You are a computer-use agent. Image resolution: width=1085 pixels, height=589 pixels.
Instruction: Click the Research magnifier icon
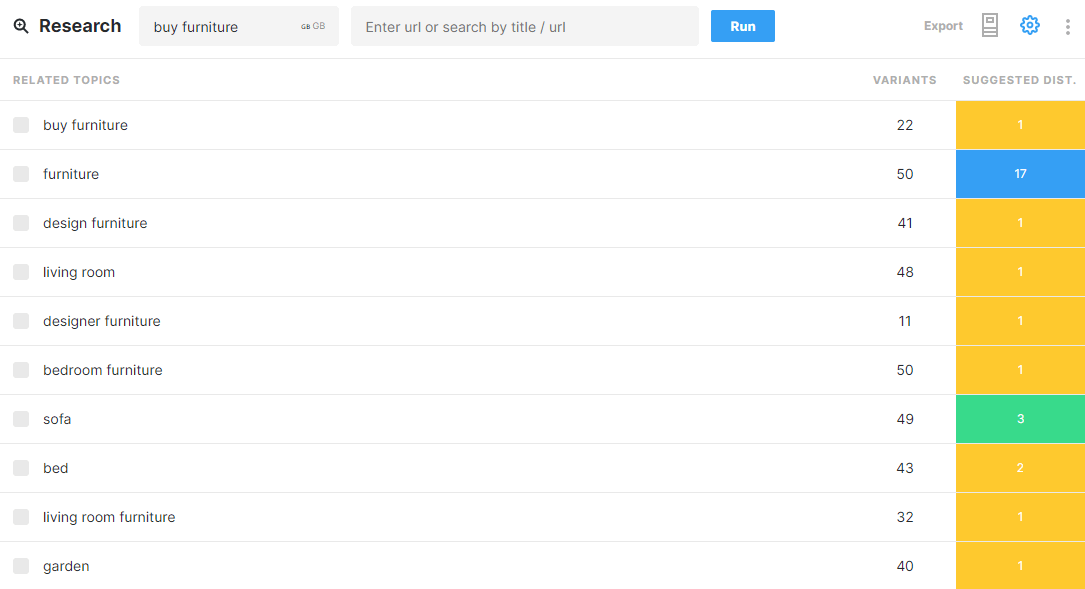point(21,26)
